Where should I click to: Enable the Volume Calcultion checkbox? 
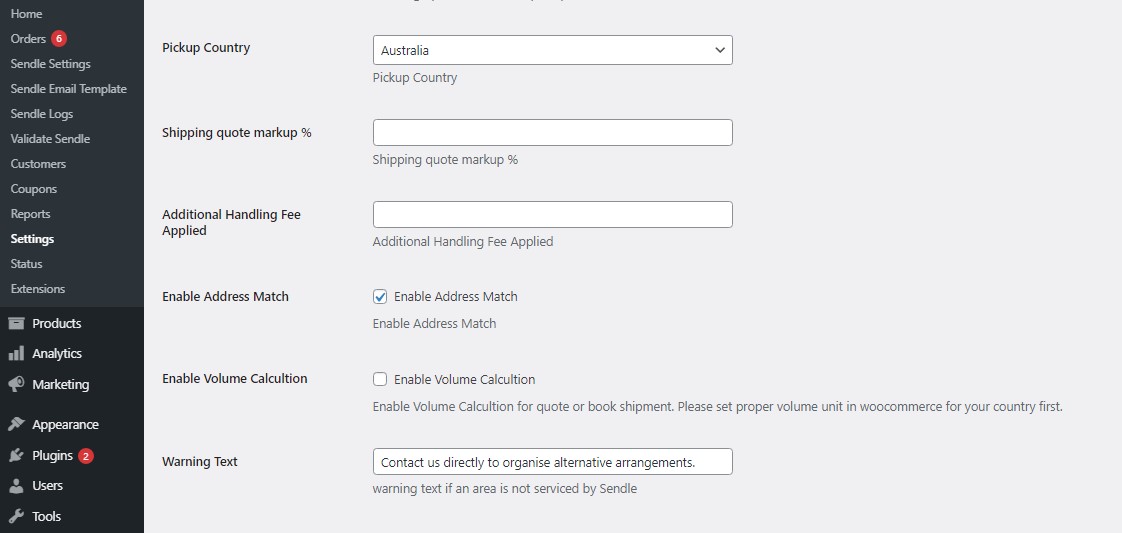(x=380, y=380)
